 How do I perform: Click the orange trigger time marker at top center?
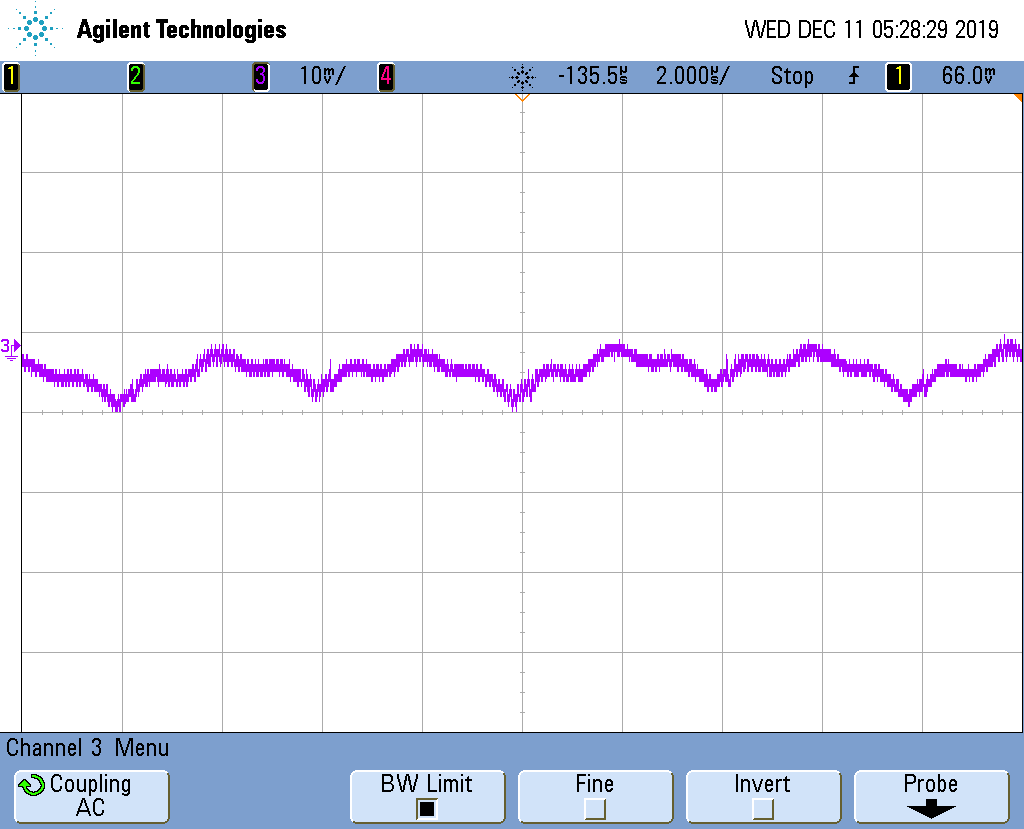521,98
